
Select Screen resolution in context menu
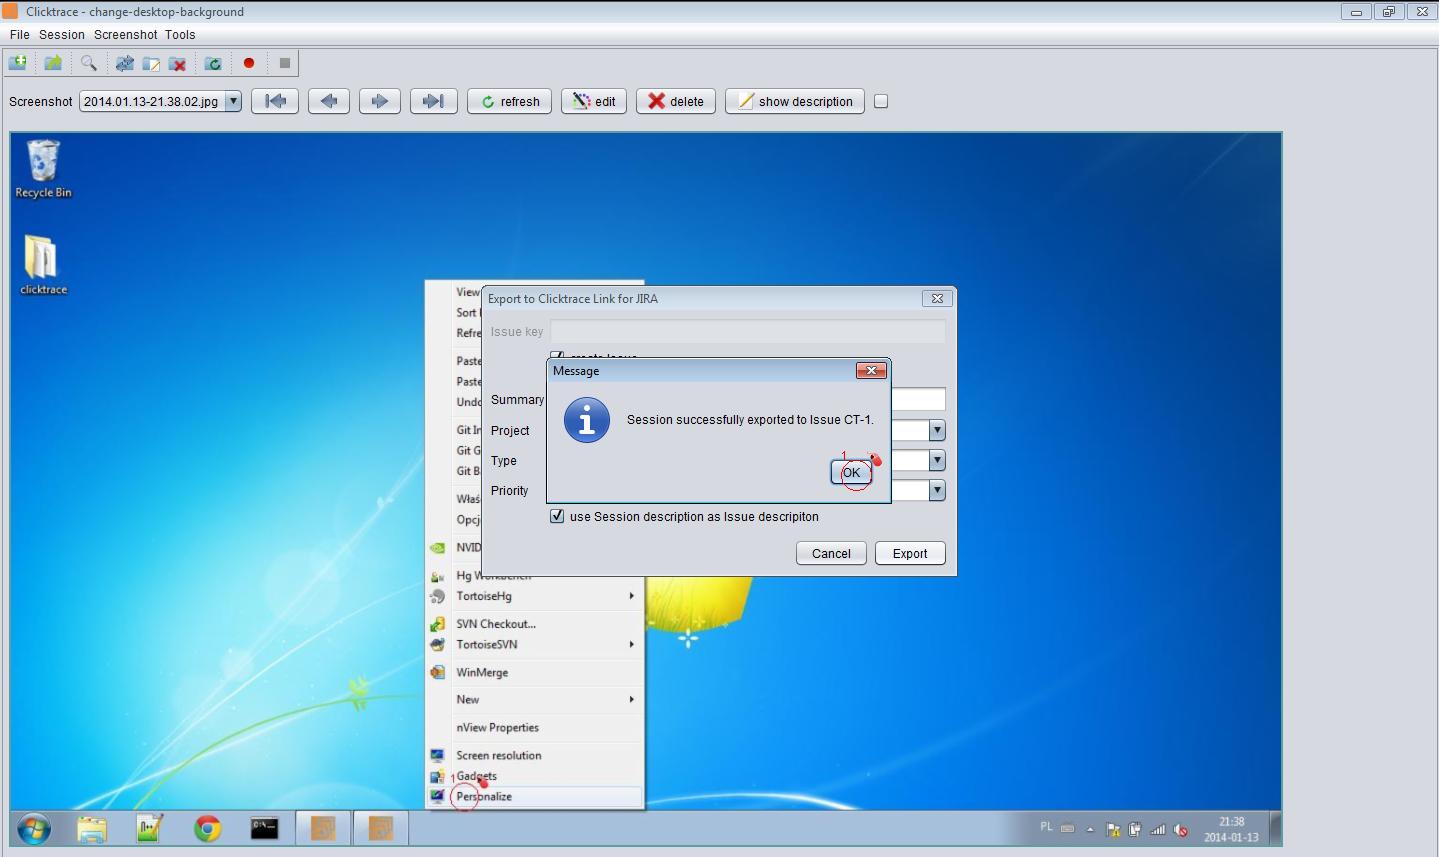click(535, 756)
